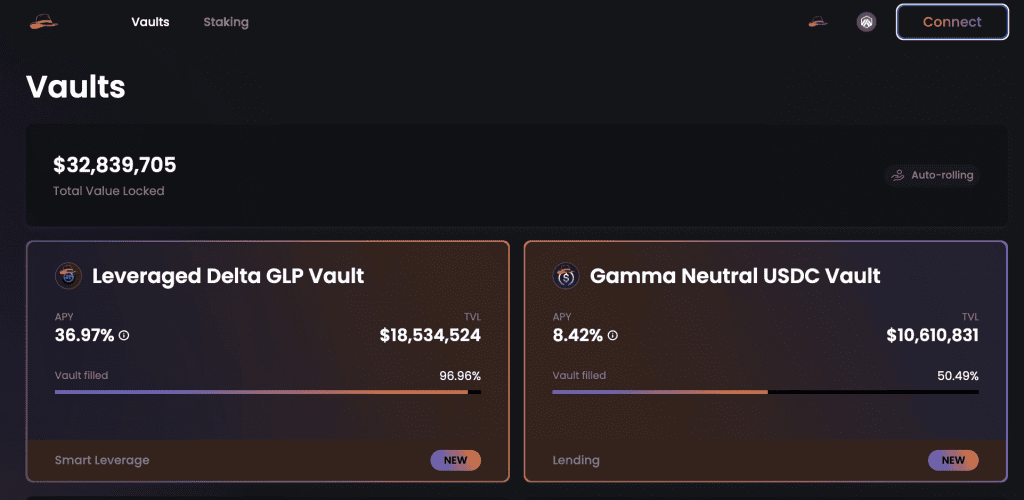Open the Gamma Neutral USDC Vault title
Screen dimensions: 1024x500
coord(735,276)
